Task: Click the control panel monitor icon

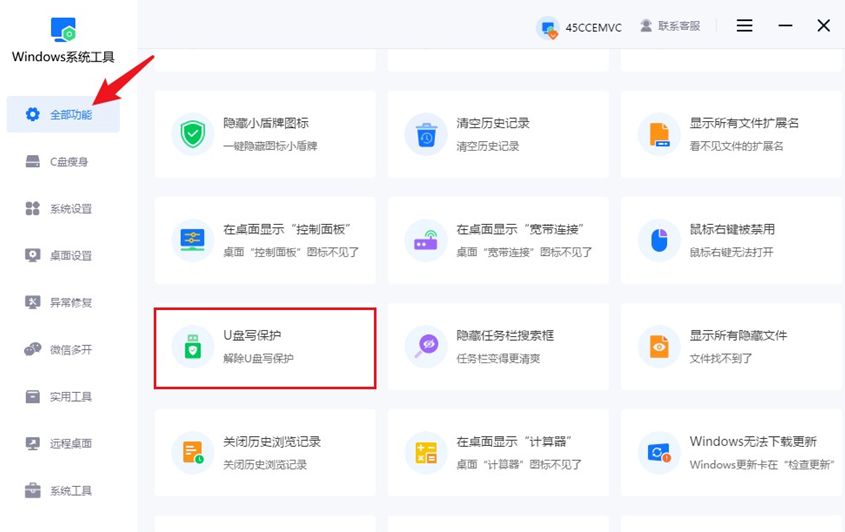Action: [x=193, y=240]
